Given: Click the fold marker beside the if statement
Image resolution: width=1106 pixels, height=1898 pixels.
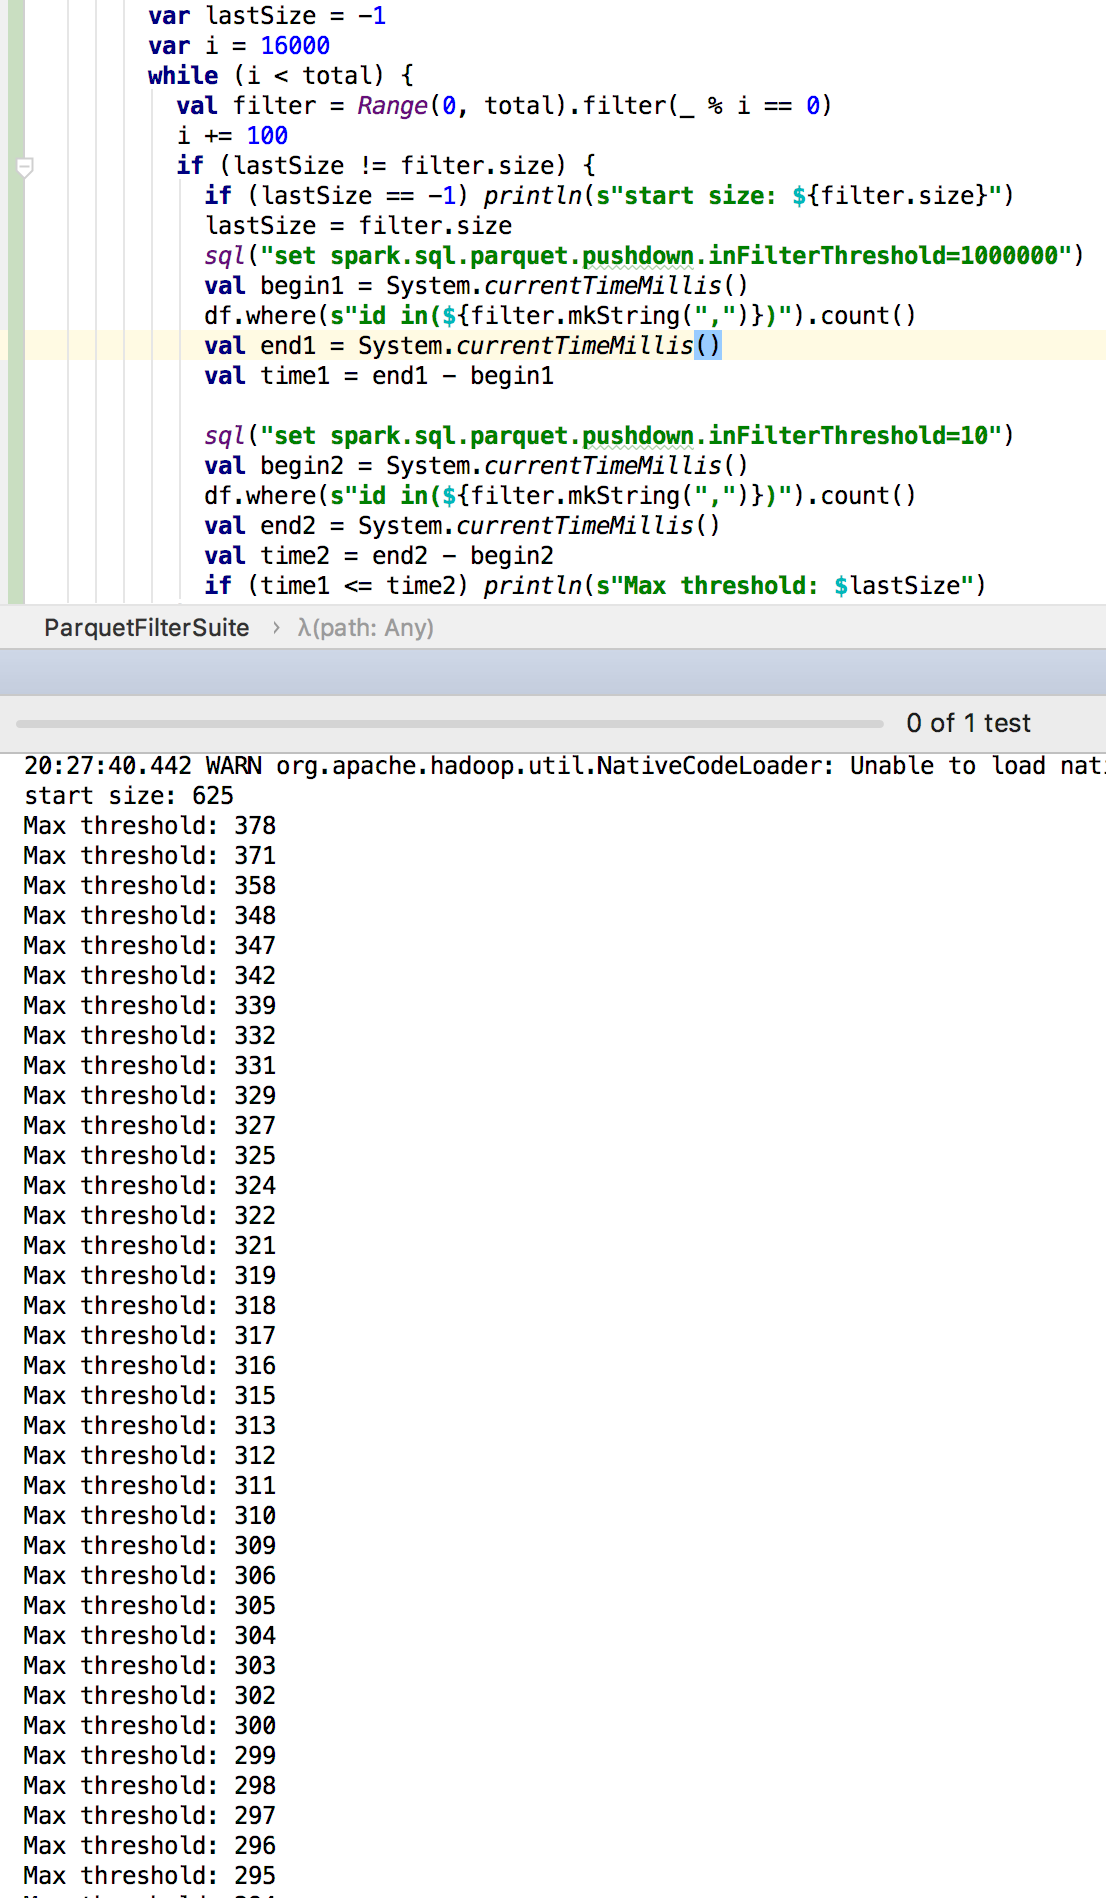Looking at the screenshot, I should tap(26, 167).
